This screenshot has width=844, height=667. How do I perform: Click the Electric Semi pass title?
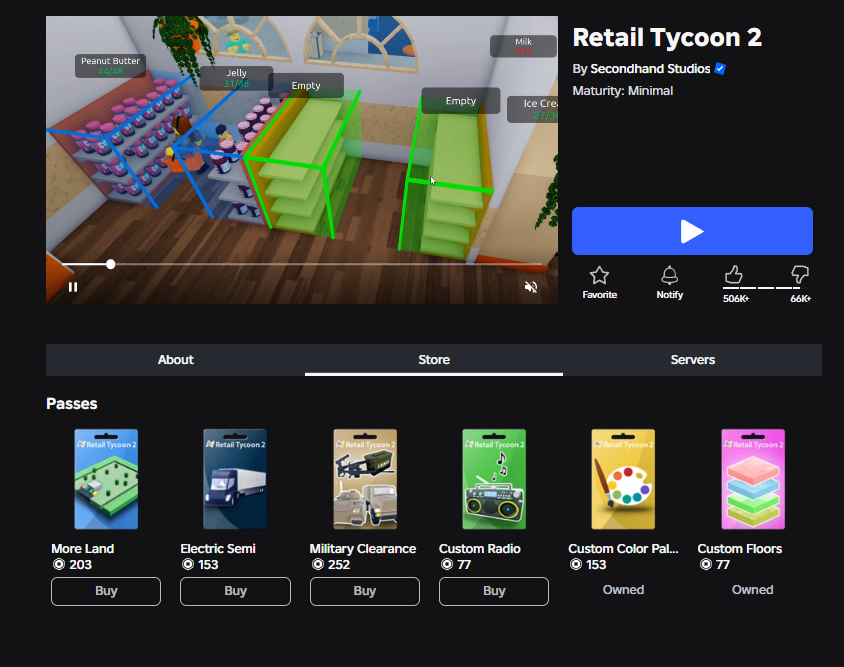coord(218,549)
